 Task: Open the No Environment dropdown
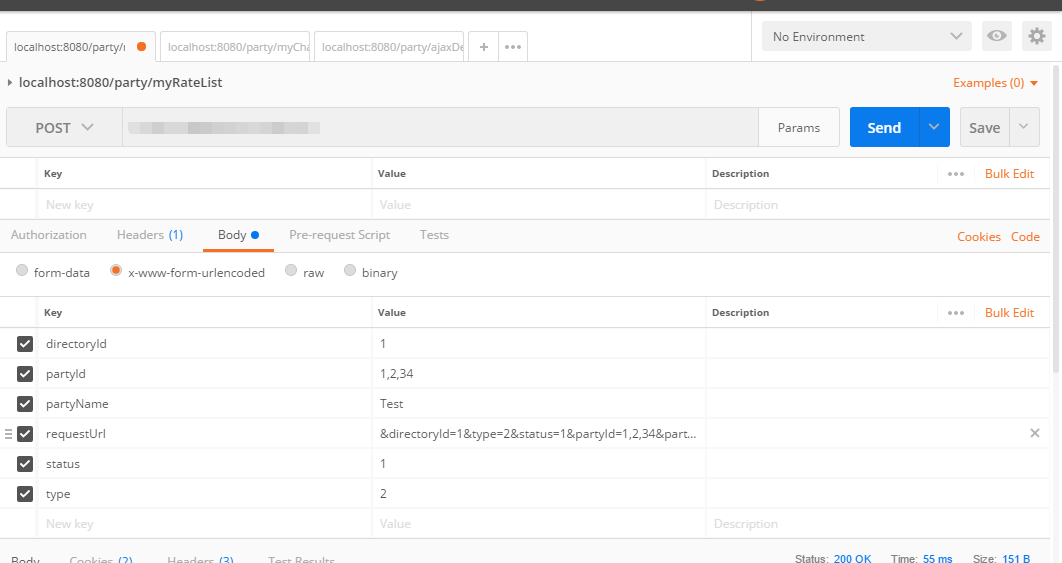pyautogui.click(x=867, y=37)
